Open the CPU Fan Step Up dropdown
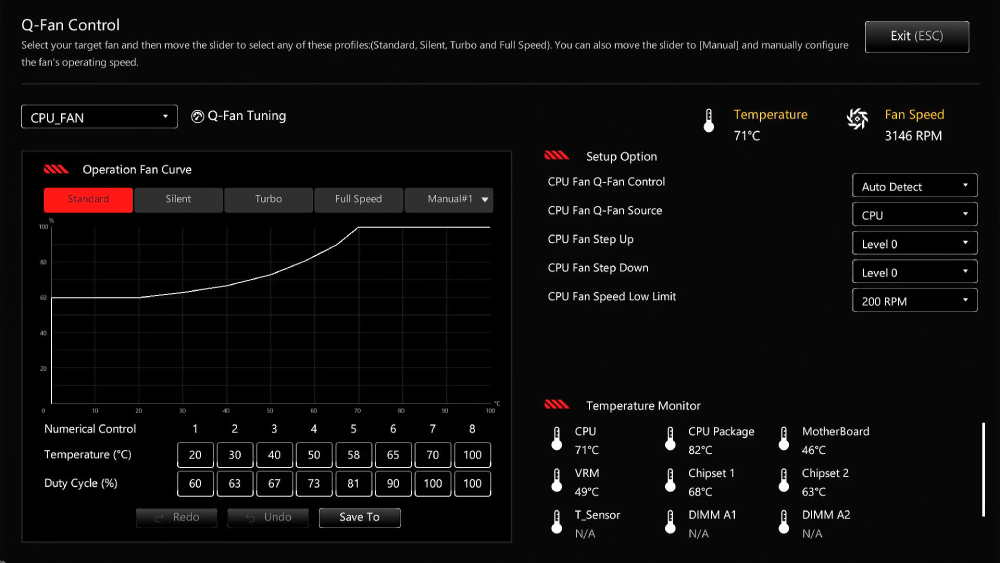The height and width of the screenshot is (563, 1000). (x=914, y=244)
